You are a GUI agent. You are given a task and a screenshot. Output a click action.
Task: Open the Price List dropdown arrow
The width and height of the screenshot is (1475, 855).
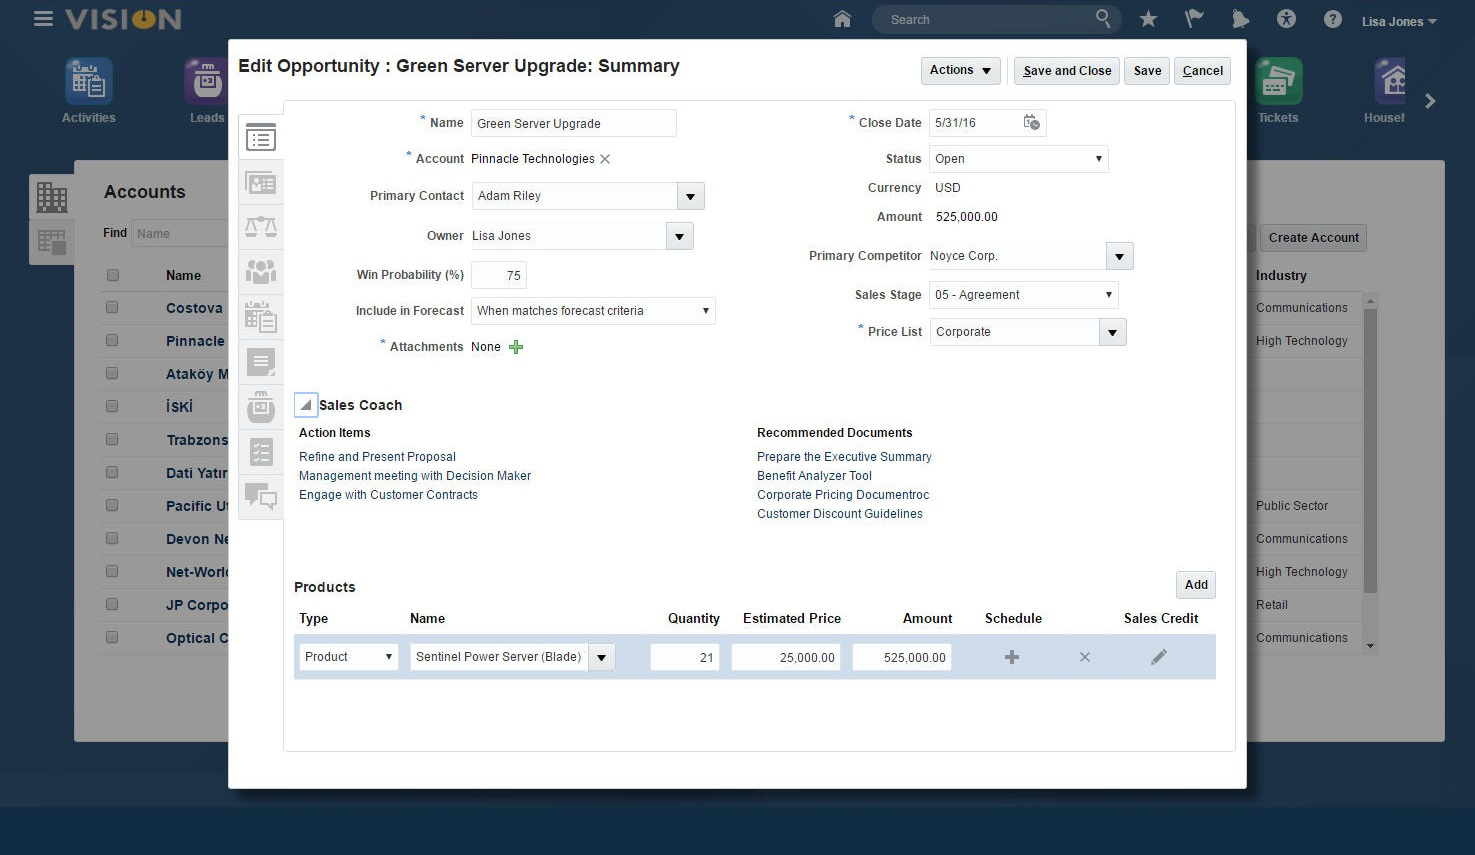tap(1112, 332)
